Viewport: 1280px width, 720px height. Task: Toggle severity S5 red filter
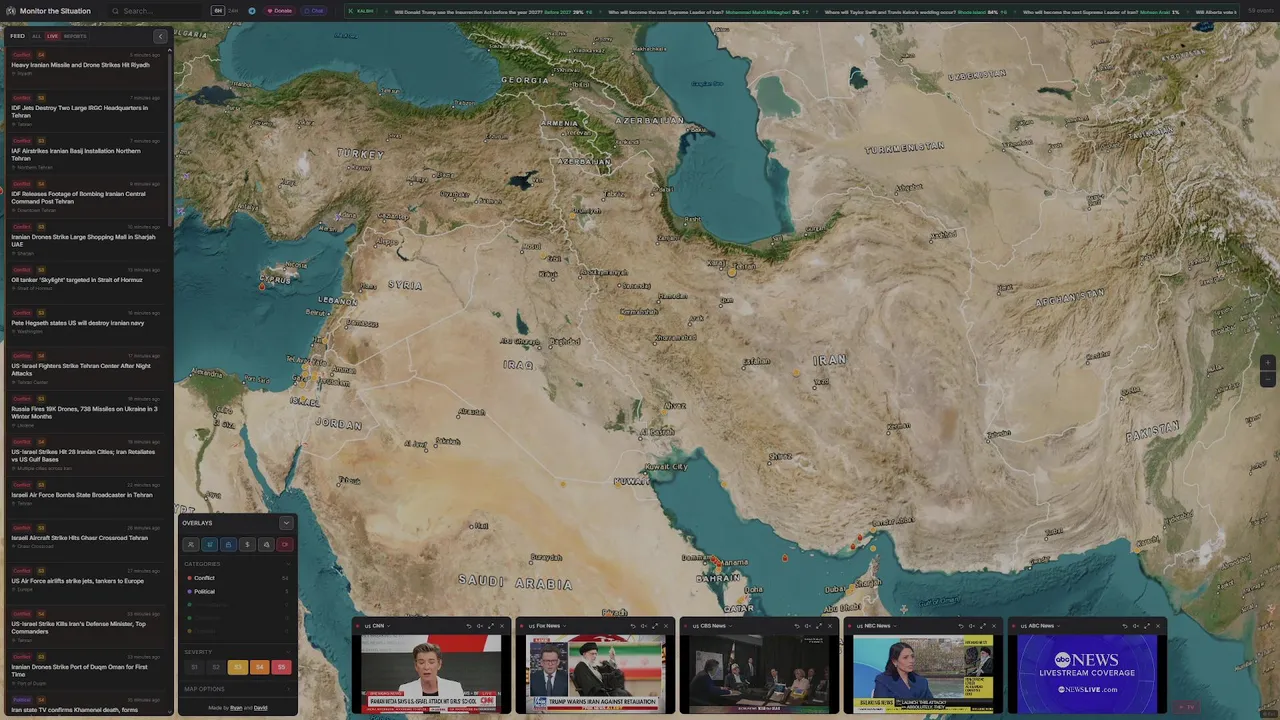[281, 667]
